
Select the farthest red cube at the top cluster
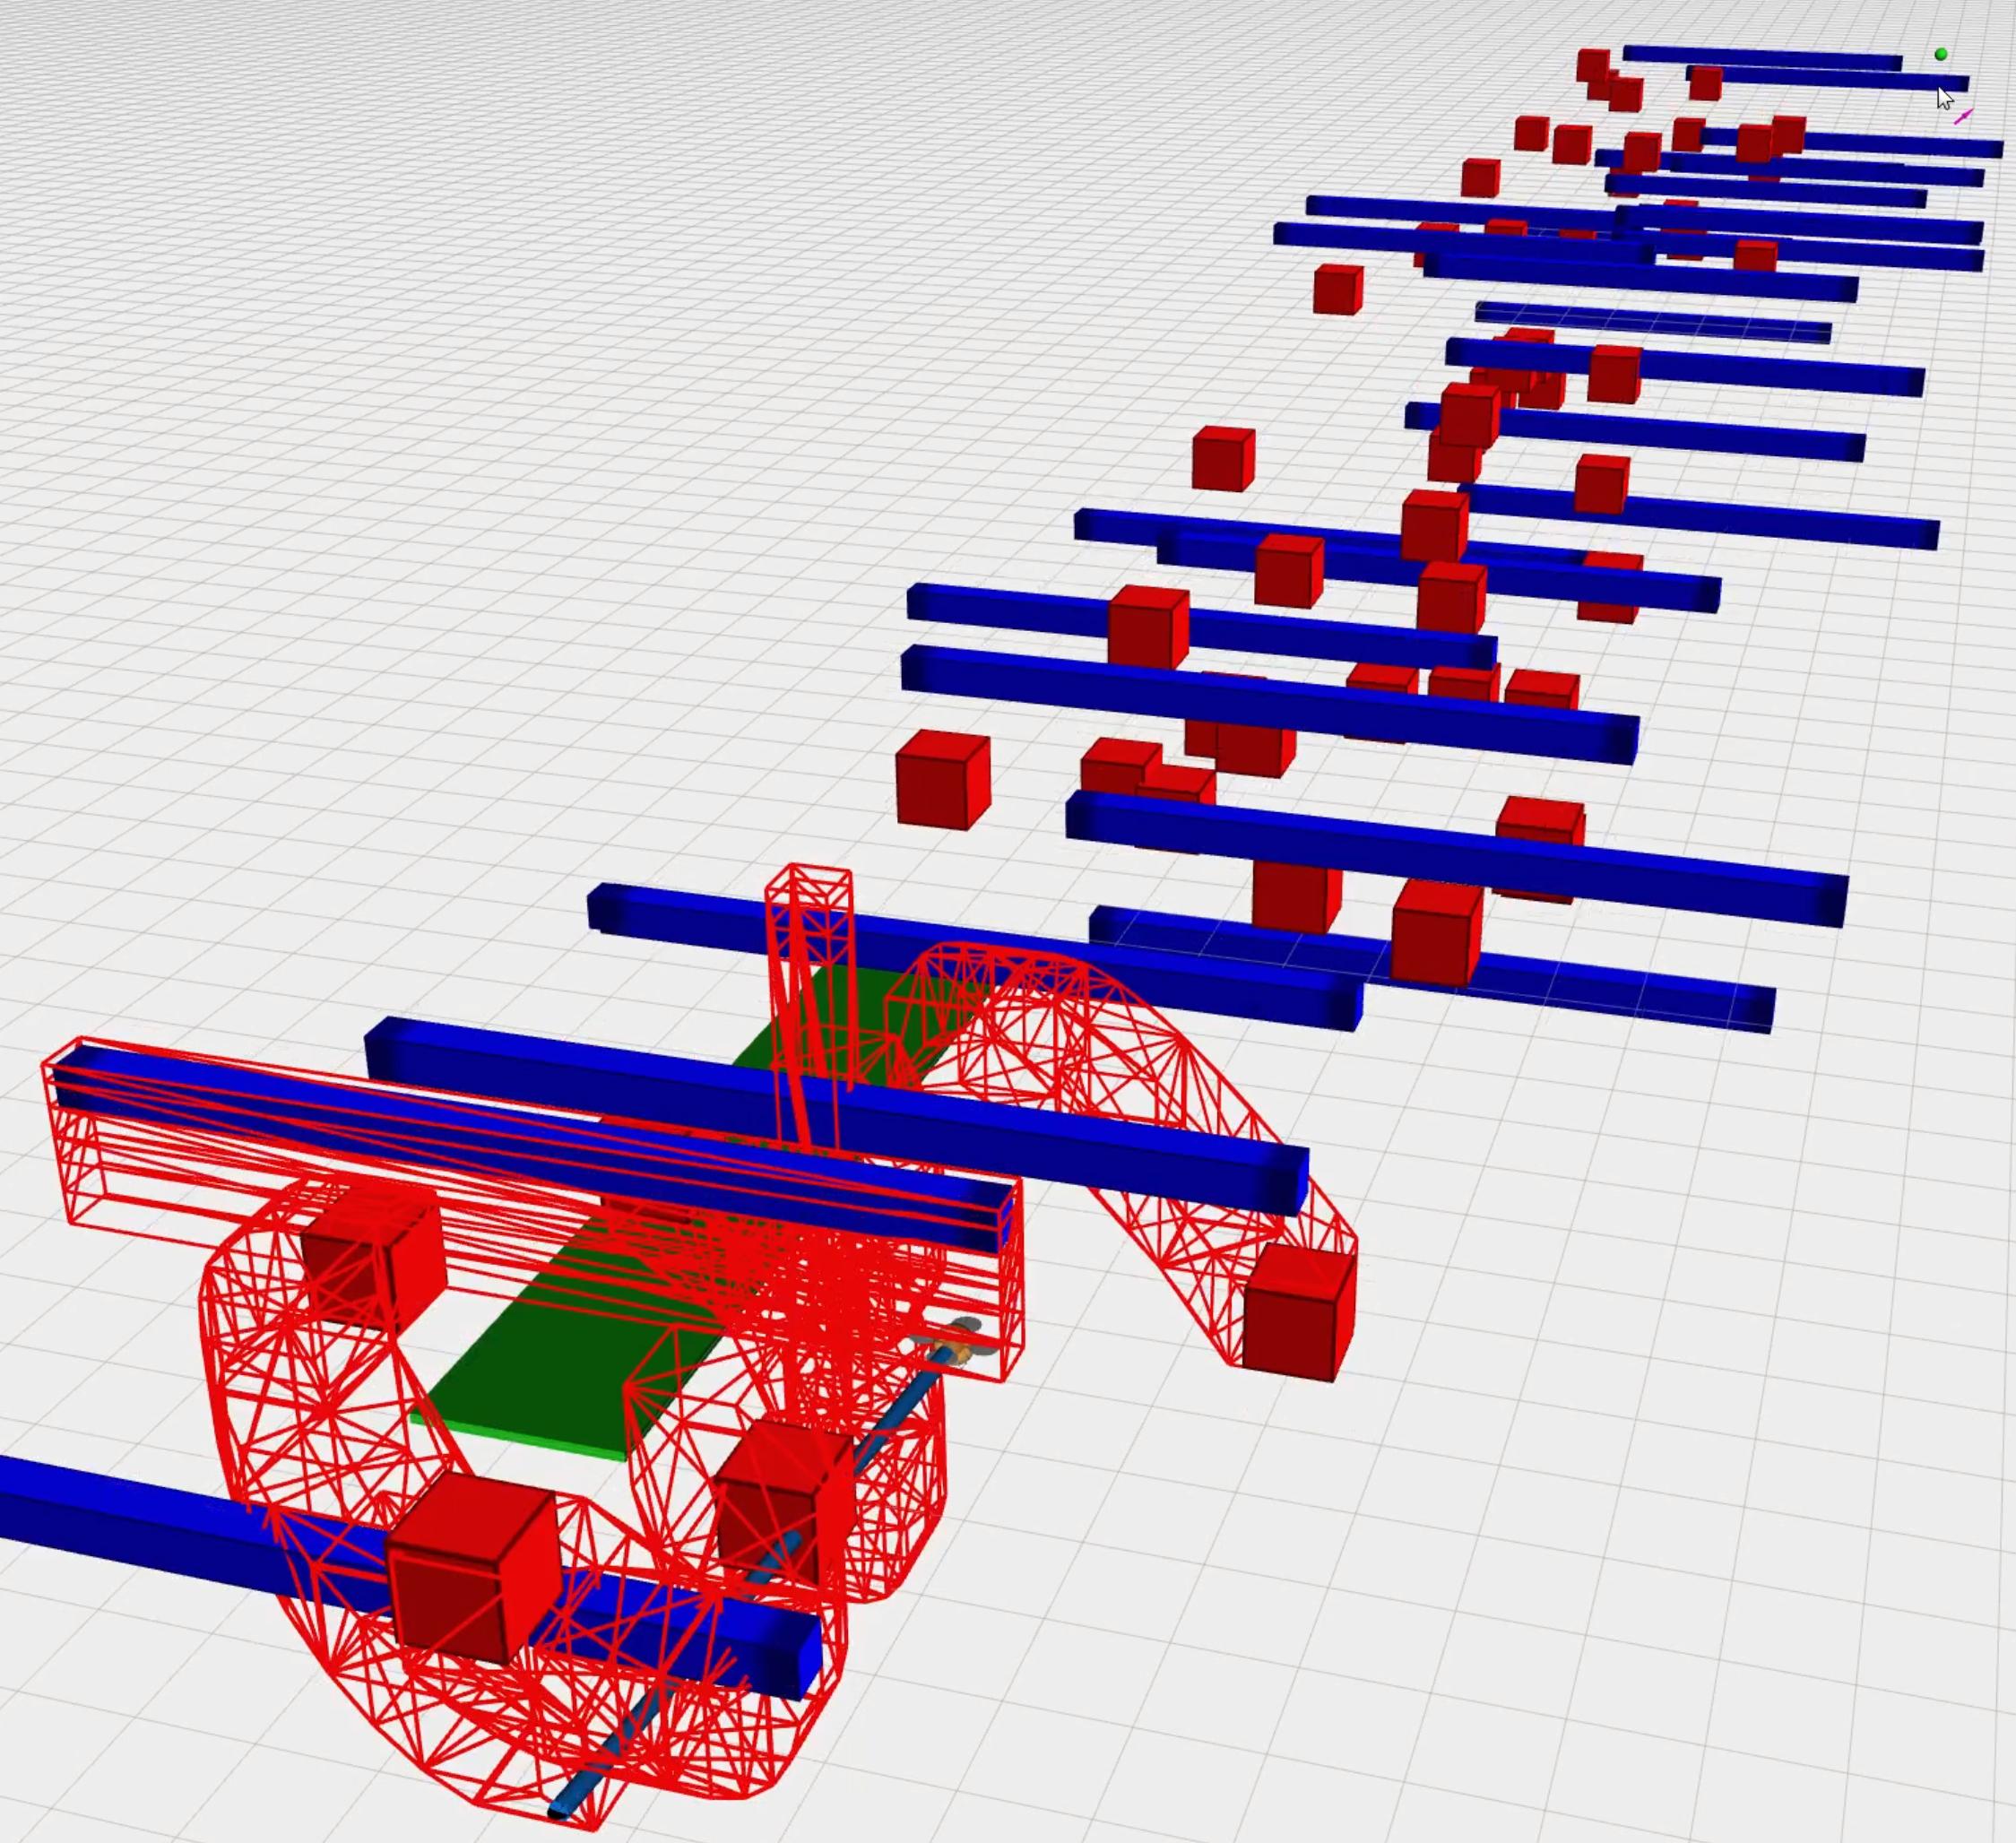(1592, 66)
